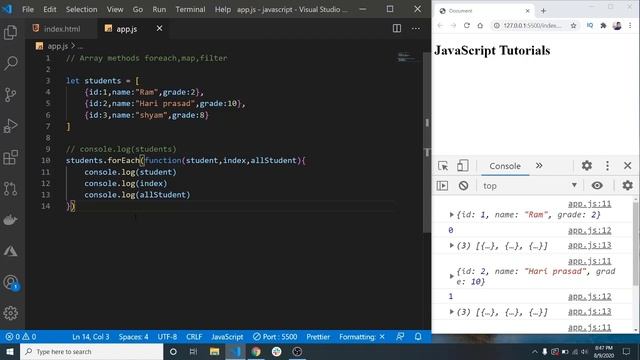Click the Port : 5500 Live Server item
Viewport: 640px width, 360px height.
coord(275,337)
